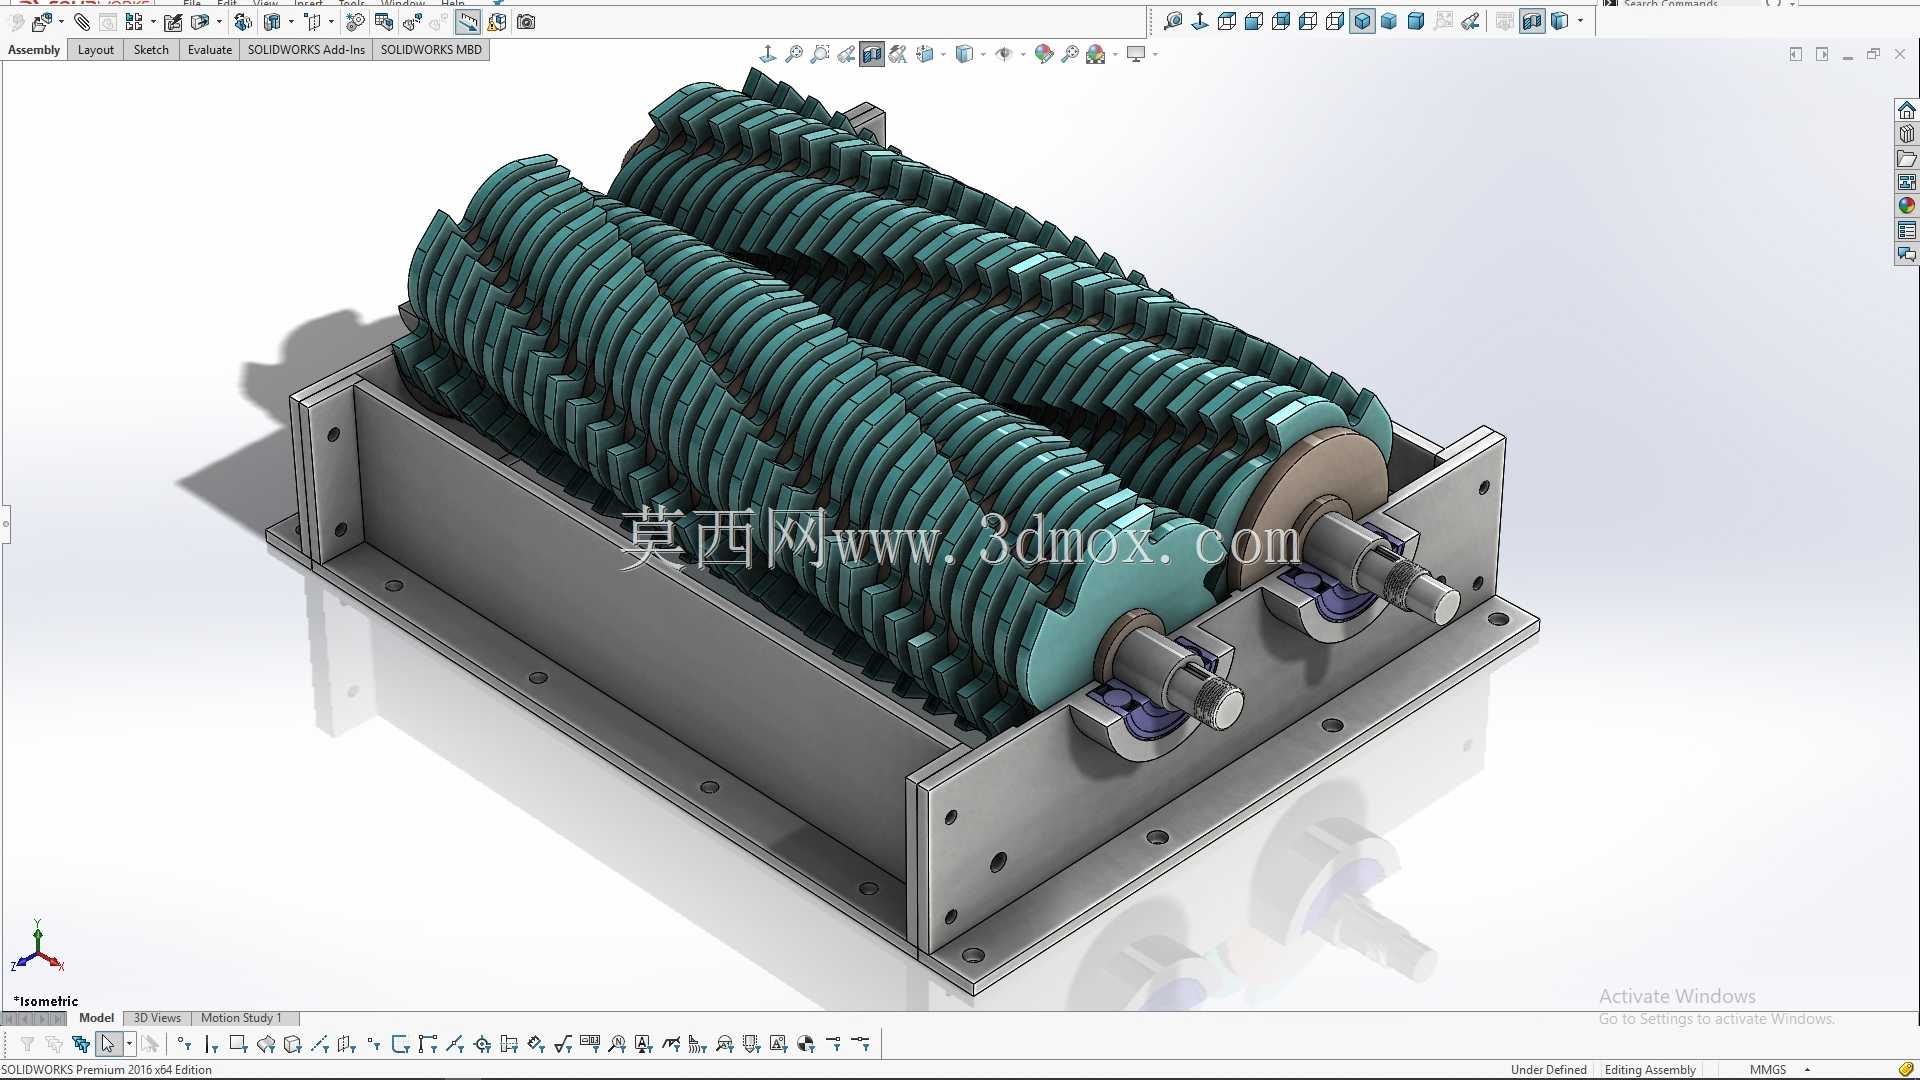Image resolution: width=1920 pixels, height=1080 pixels.
Task: Click the Reference Geometry icon
Action: coord(312,22)
